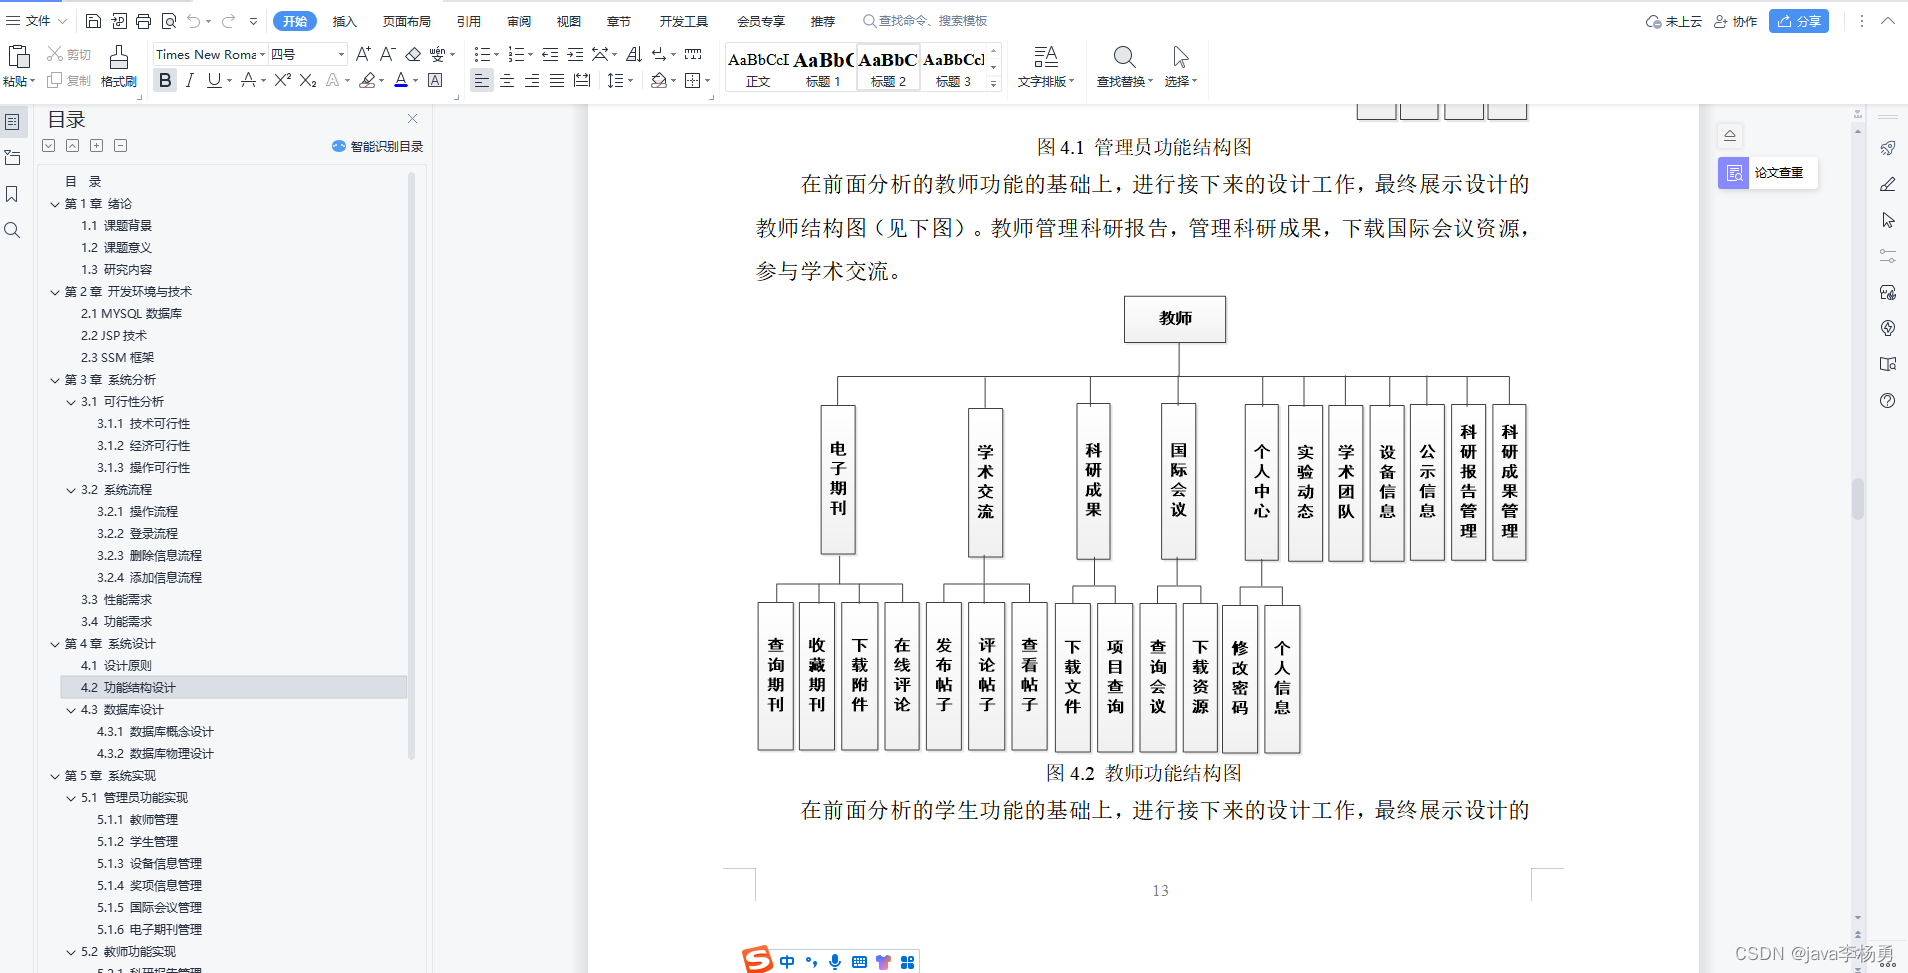The image size is (1908, 973).
Task: Click the 分享 share button
Action: (x=1798, y=21)
